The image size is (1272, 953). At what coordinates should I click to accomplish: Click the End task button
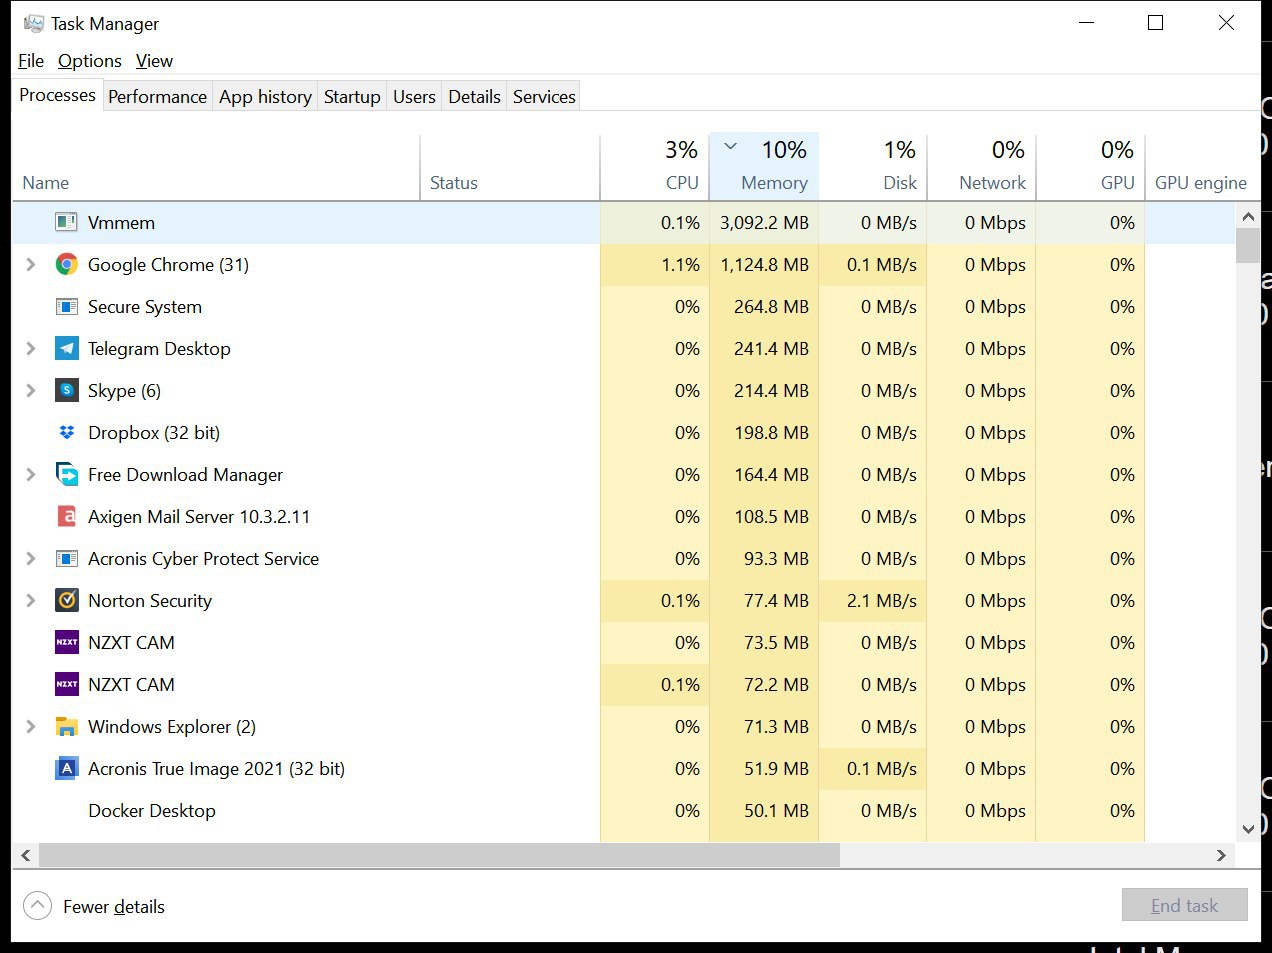(1184, 905)
